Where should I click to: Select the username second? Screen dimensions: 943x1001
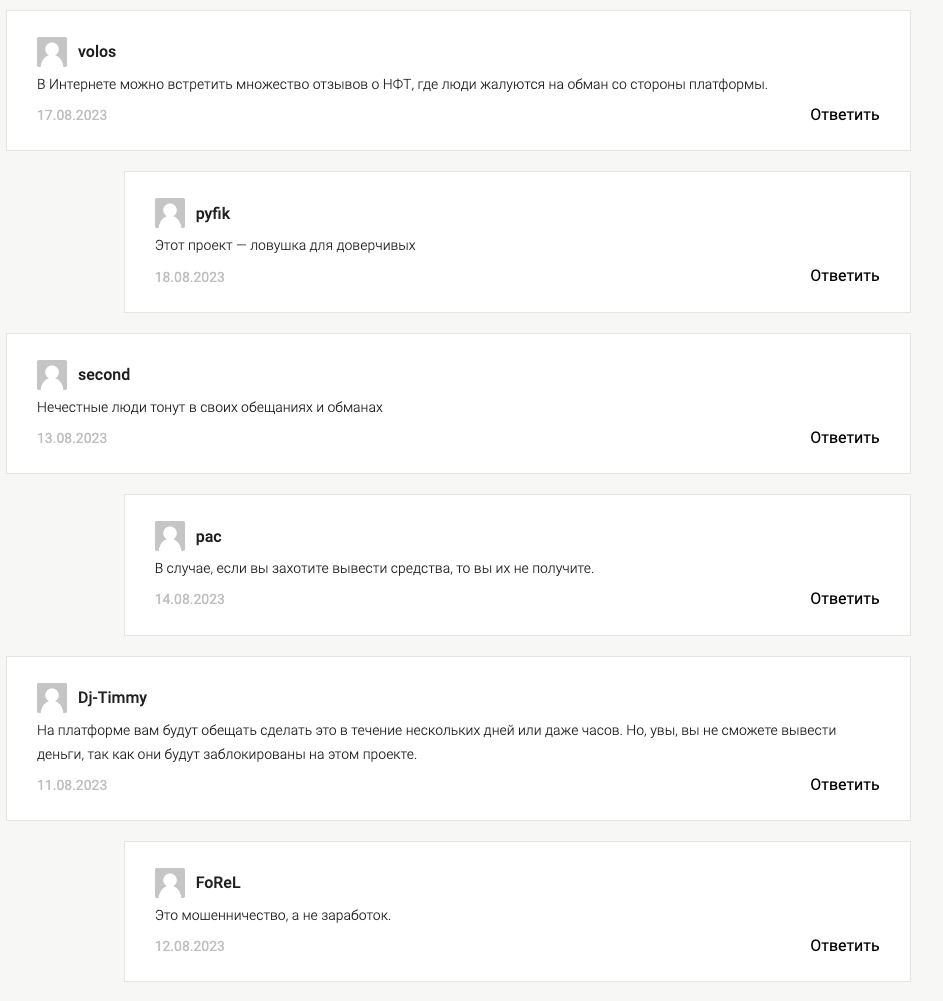pyautogui.click(x=104, y=375)
